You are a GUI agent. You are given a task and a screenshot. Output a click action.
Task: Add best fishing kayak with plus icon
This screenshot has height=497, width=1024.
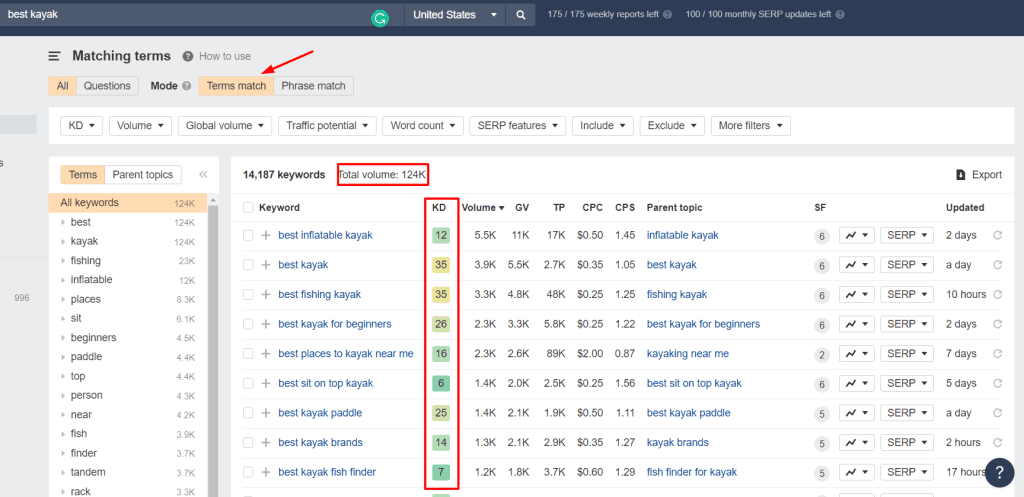(266, 295)
